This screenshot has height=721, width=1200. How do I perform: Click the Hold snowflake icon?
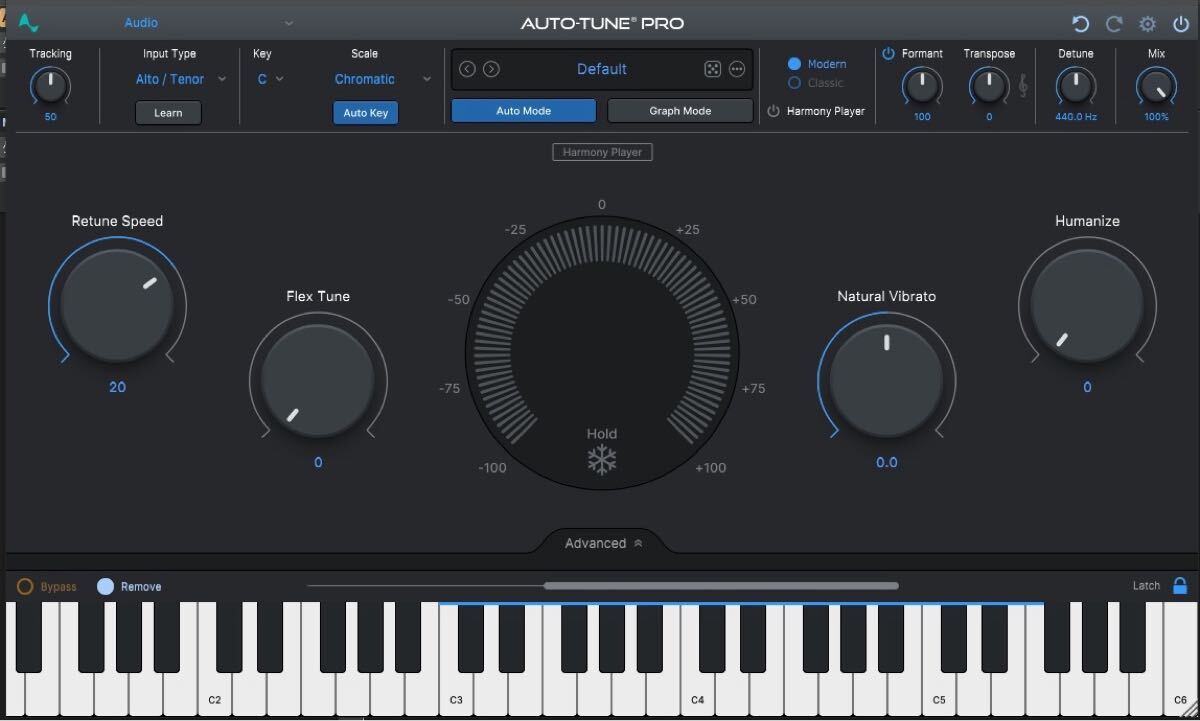pos(601,460)
